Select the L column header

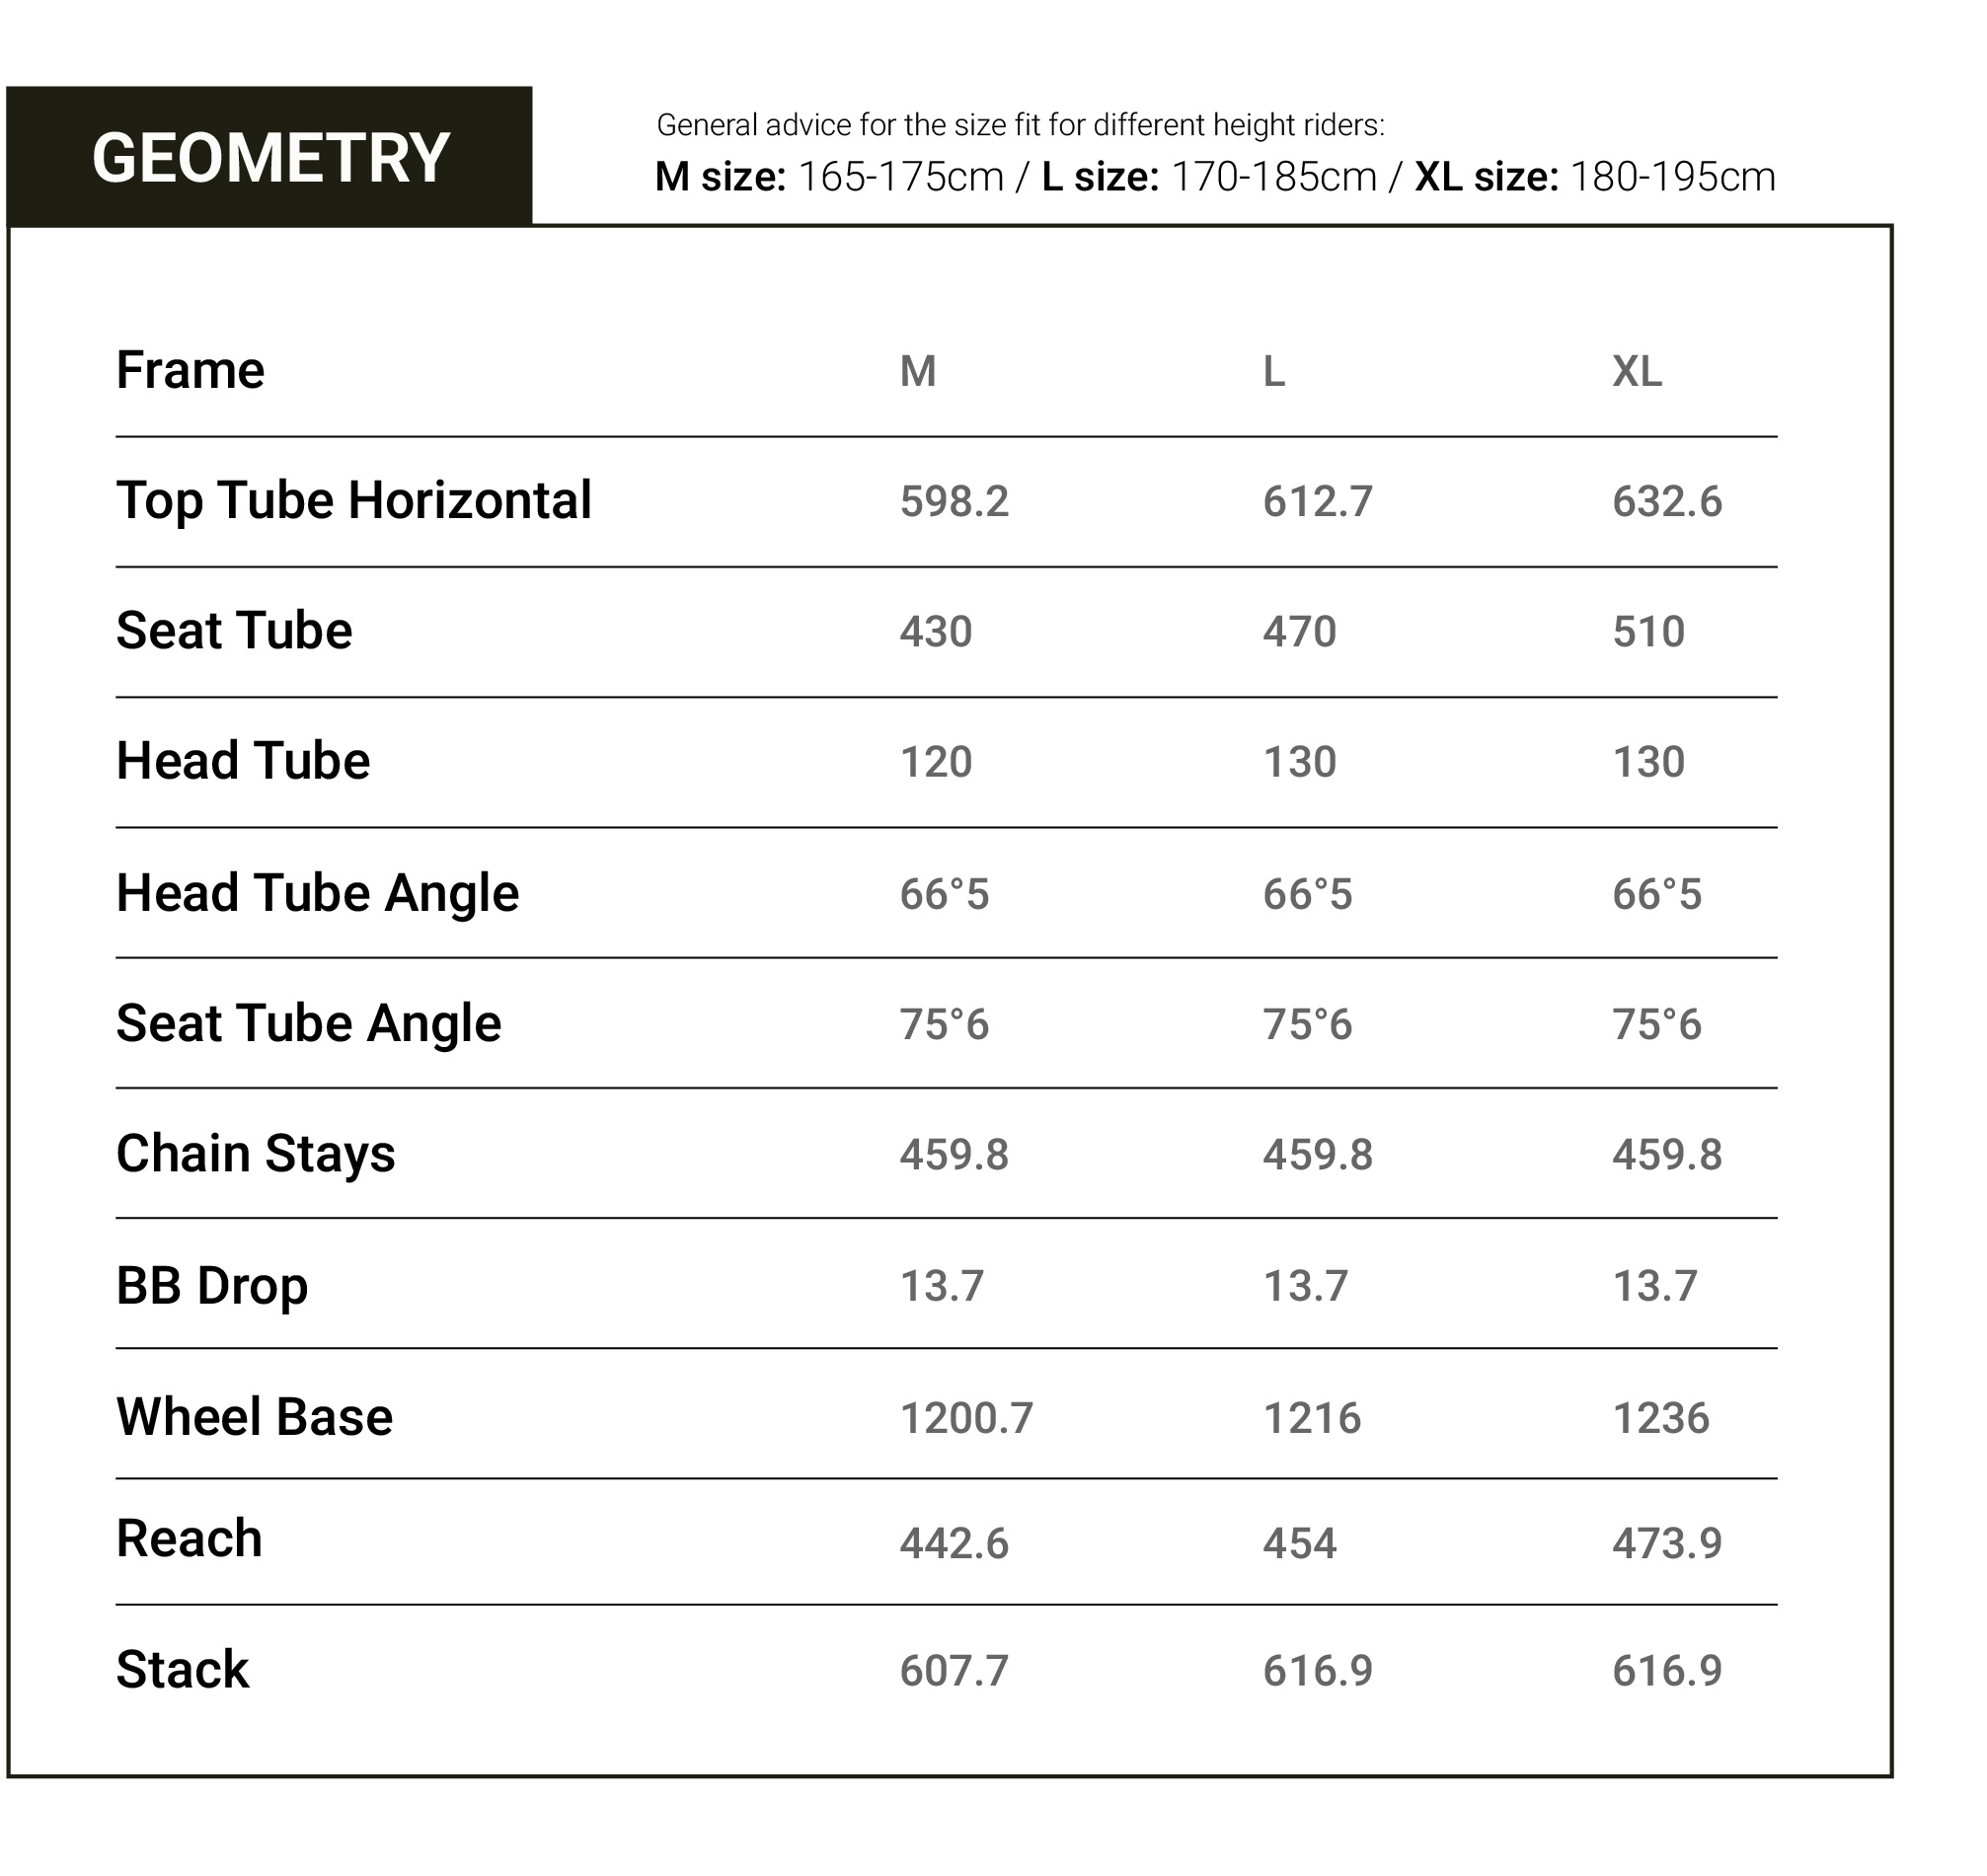click(x=1274, y=372)
